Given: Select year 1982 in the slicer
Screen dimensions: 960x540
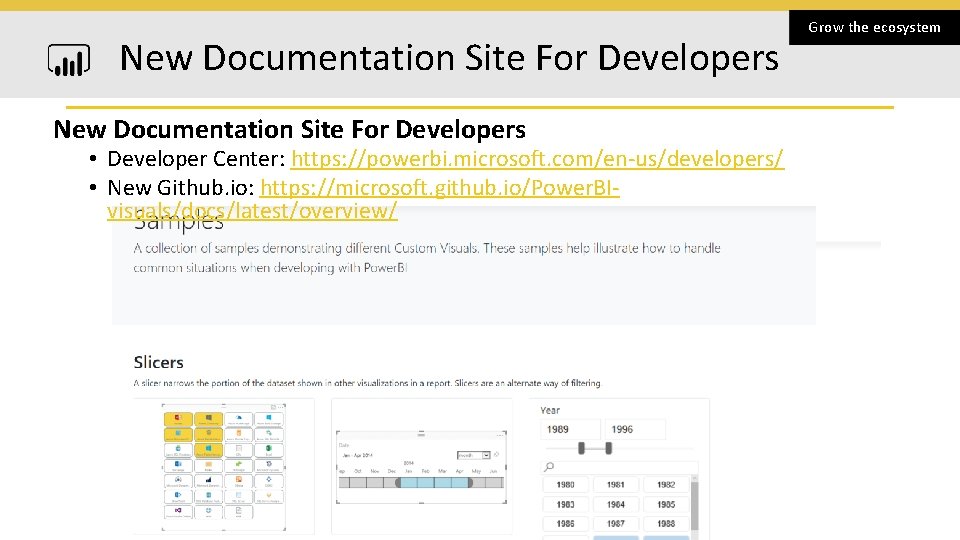Looking at the screenshot, I should (x=666, y=484).
